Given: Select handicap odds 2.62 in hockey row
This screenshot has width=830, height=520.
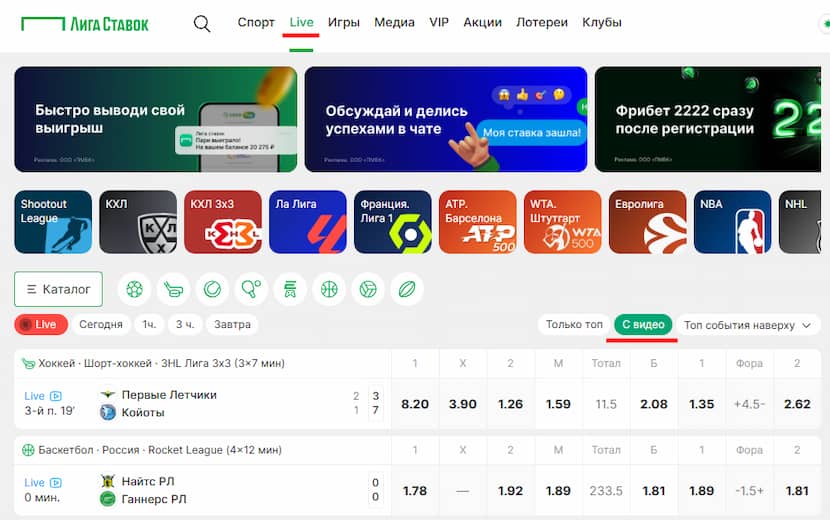Looking at the screenshot, I should [x=797, y=404].
